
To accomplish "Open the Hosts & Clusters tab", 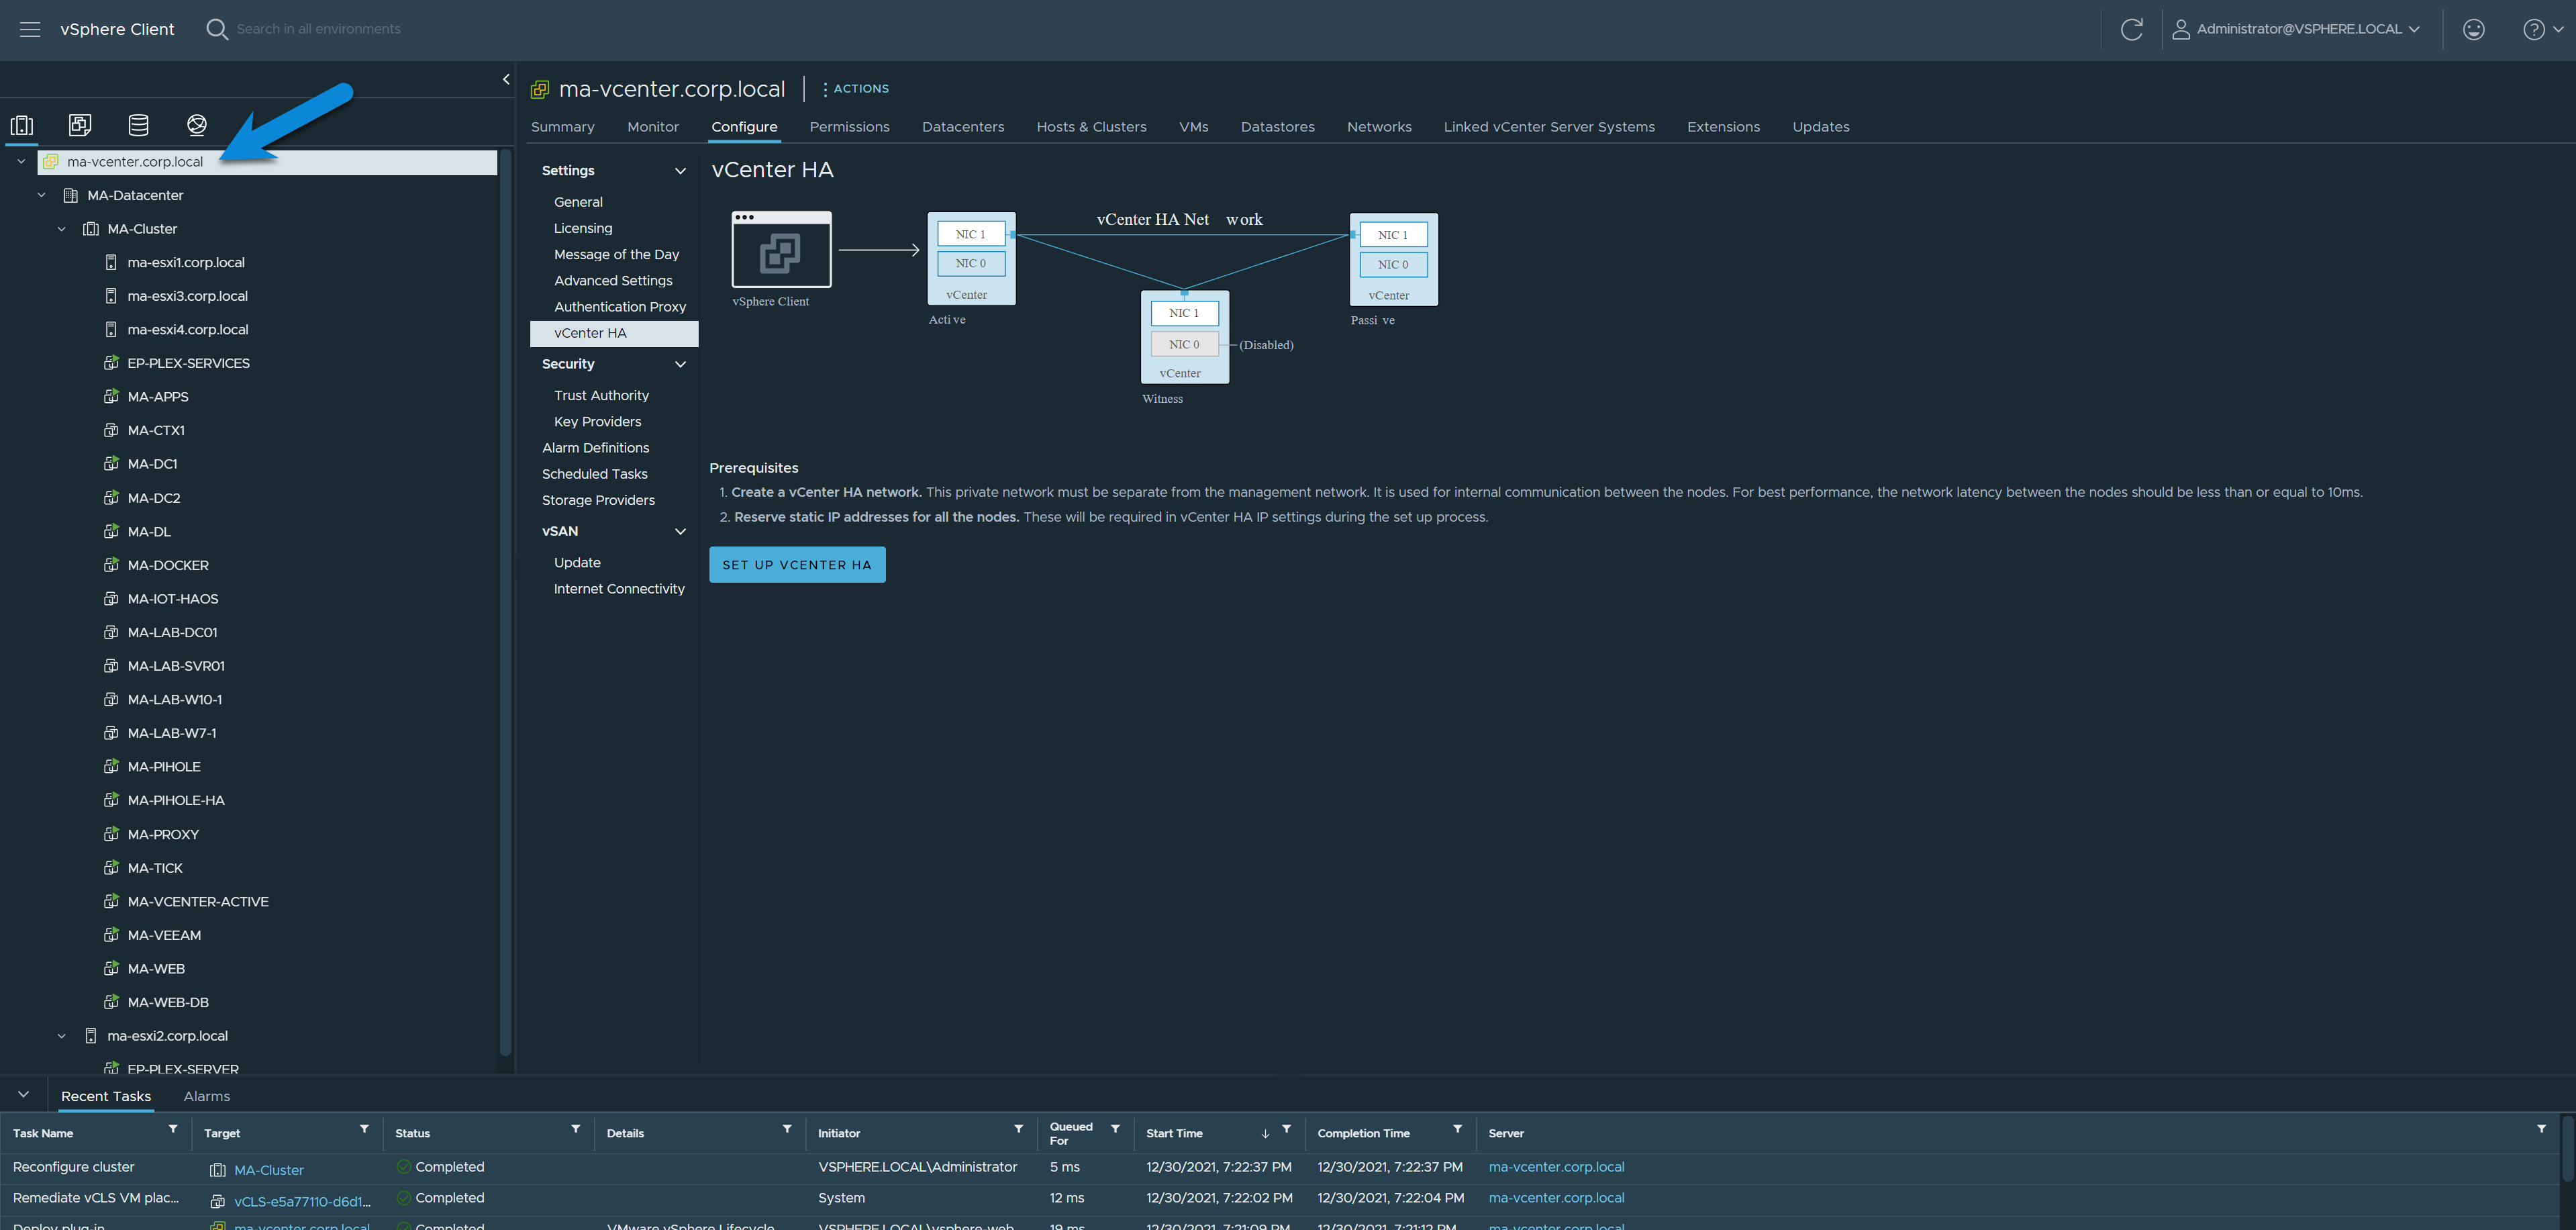I will [1091, 127].
